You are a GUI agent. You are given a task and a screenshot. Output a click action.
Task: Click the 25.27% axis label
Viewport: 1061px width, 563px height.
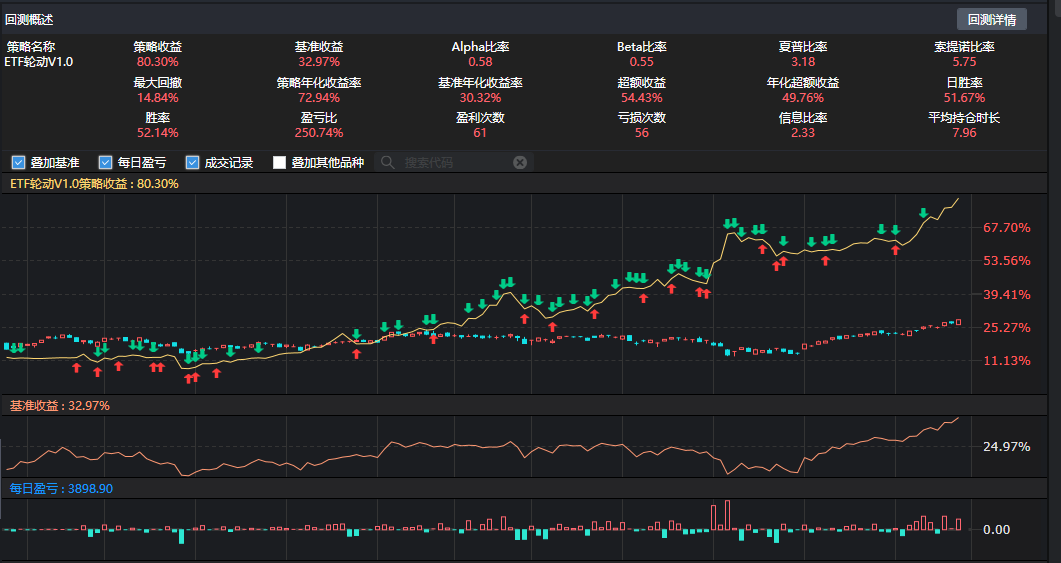[1007, 328]
